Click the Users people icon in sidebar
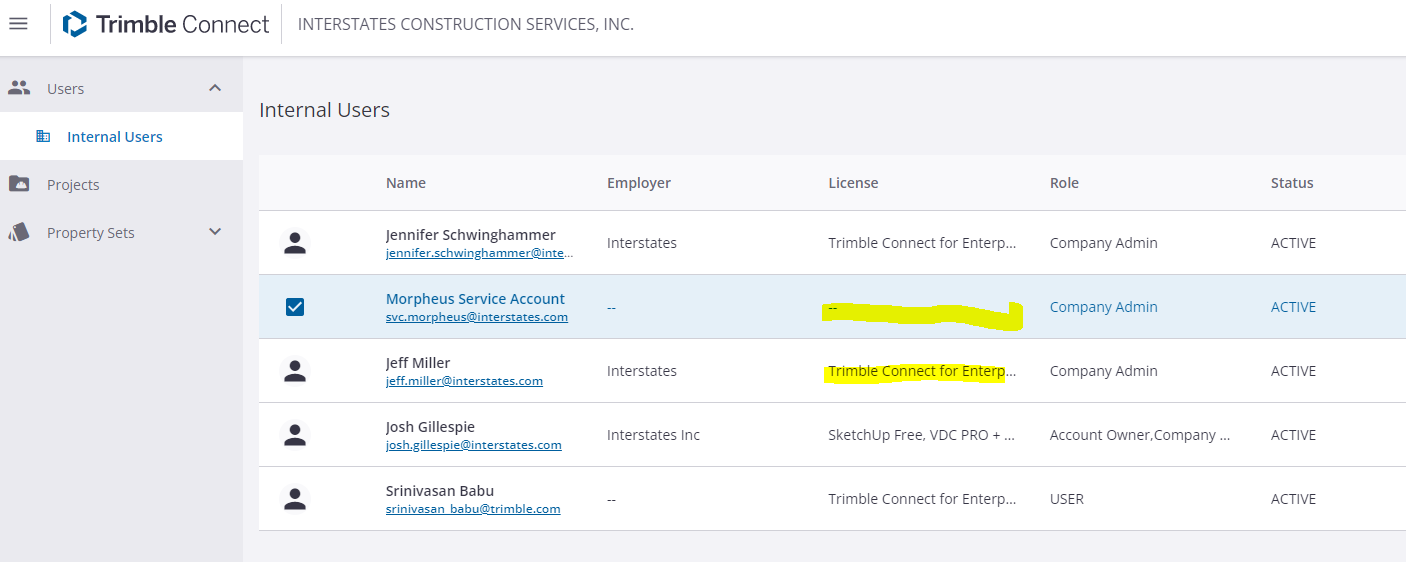 pos(20,88)
